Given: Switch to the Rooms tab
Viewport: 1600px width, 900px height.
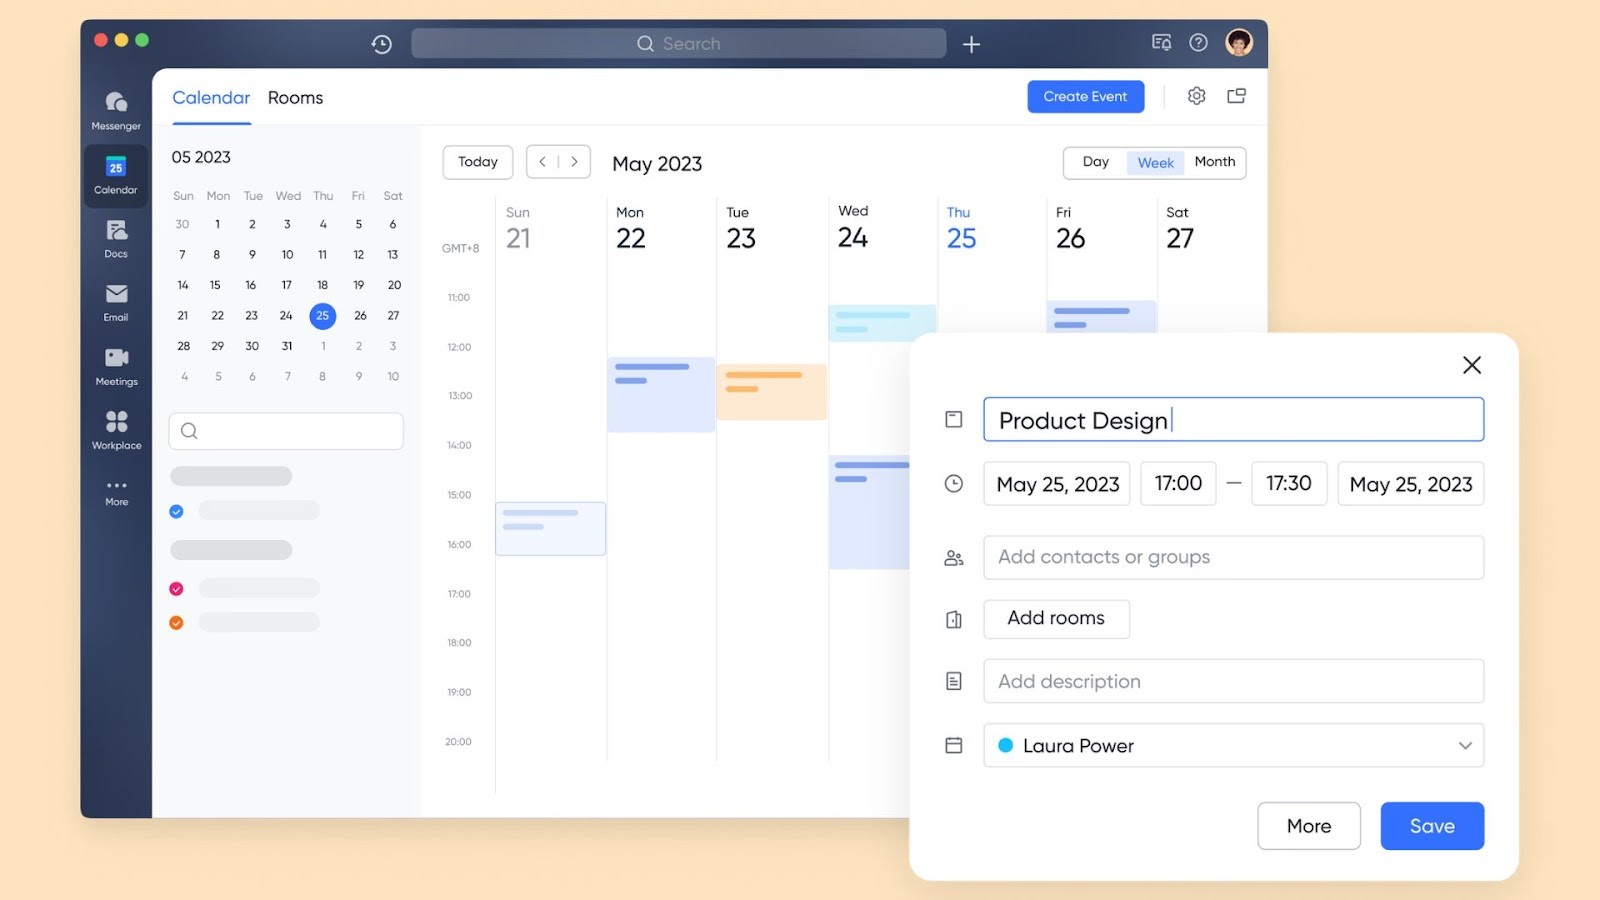Looking at the screenshot, I should (295, 97).
